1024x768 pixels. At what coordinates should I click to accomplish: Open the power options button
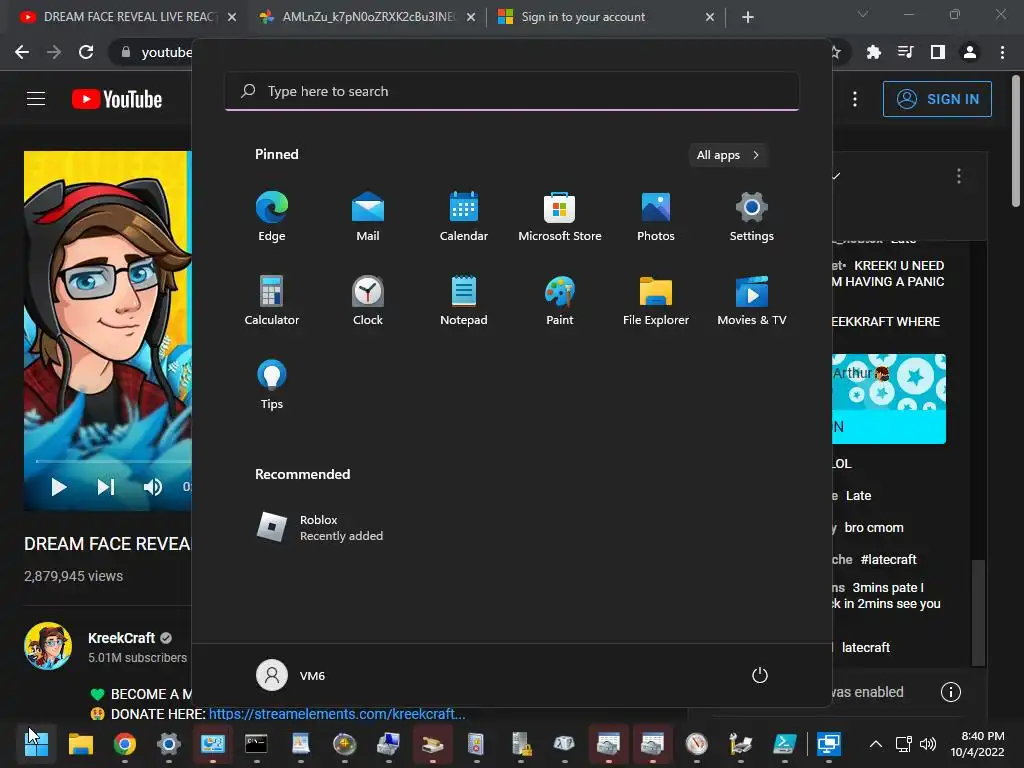pyautogui.click(x=760, y=675)
